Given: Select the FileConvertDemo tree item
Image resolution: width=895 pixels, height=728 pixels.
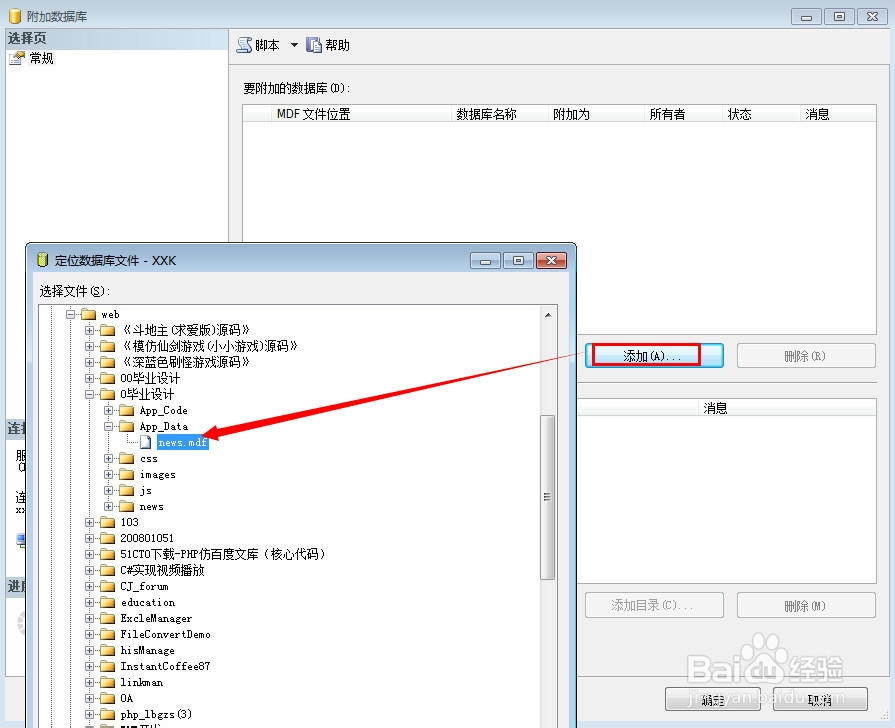Looking at the screenshot, I should pos(165,634).
